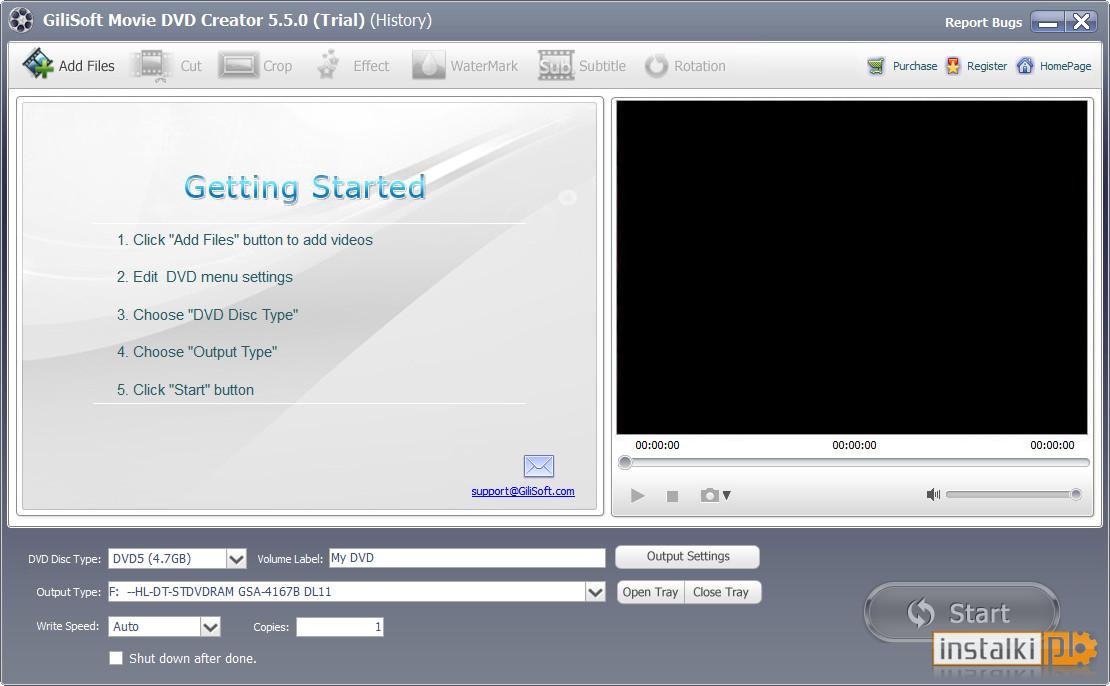Image resolution: width=1110 pixels, height=686 pixels.
Task: Expand the DVD Disc Type dropdown
Action: click(x=236, y=559)
